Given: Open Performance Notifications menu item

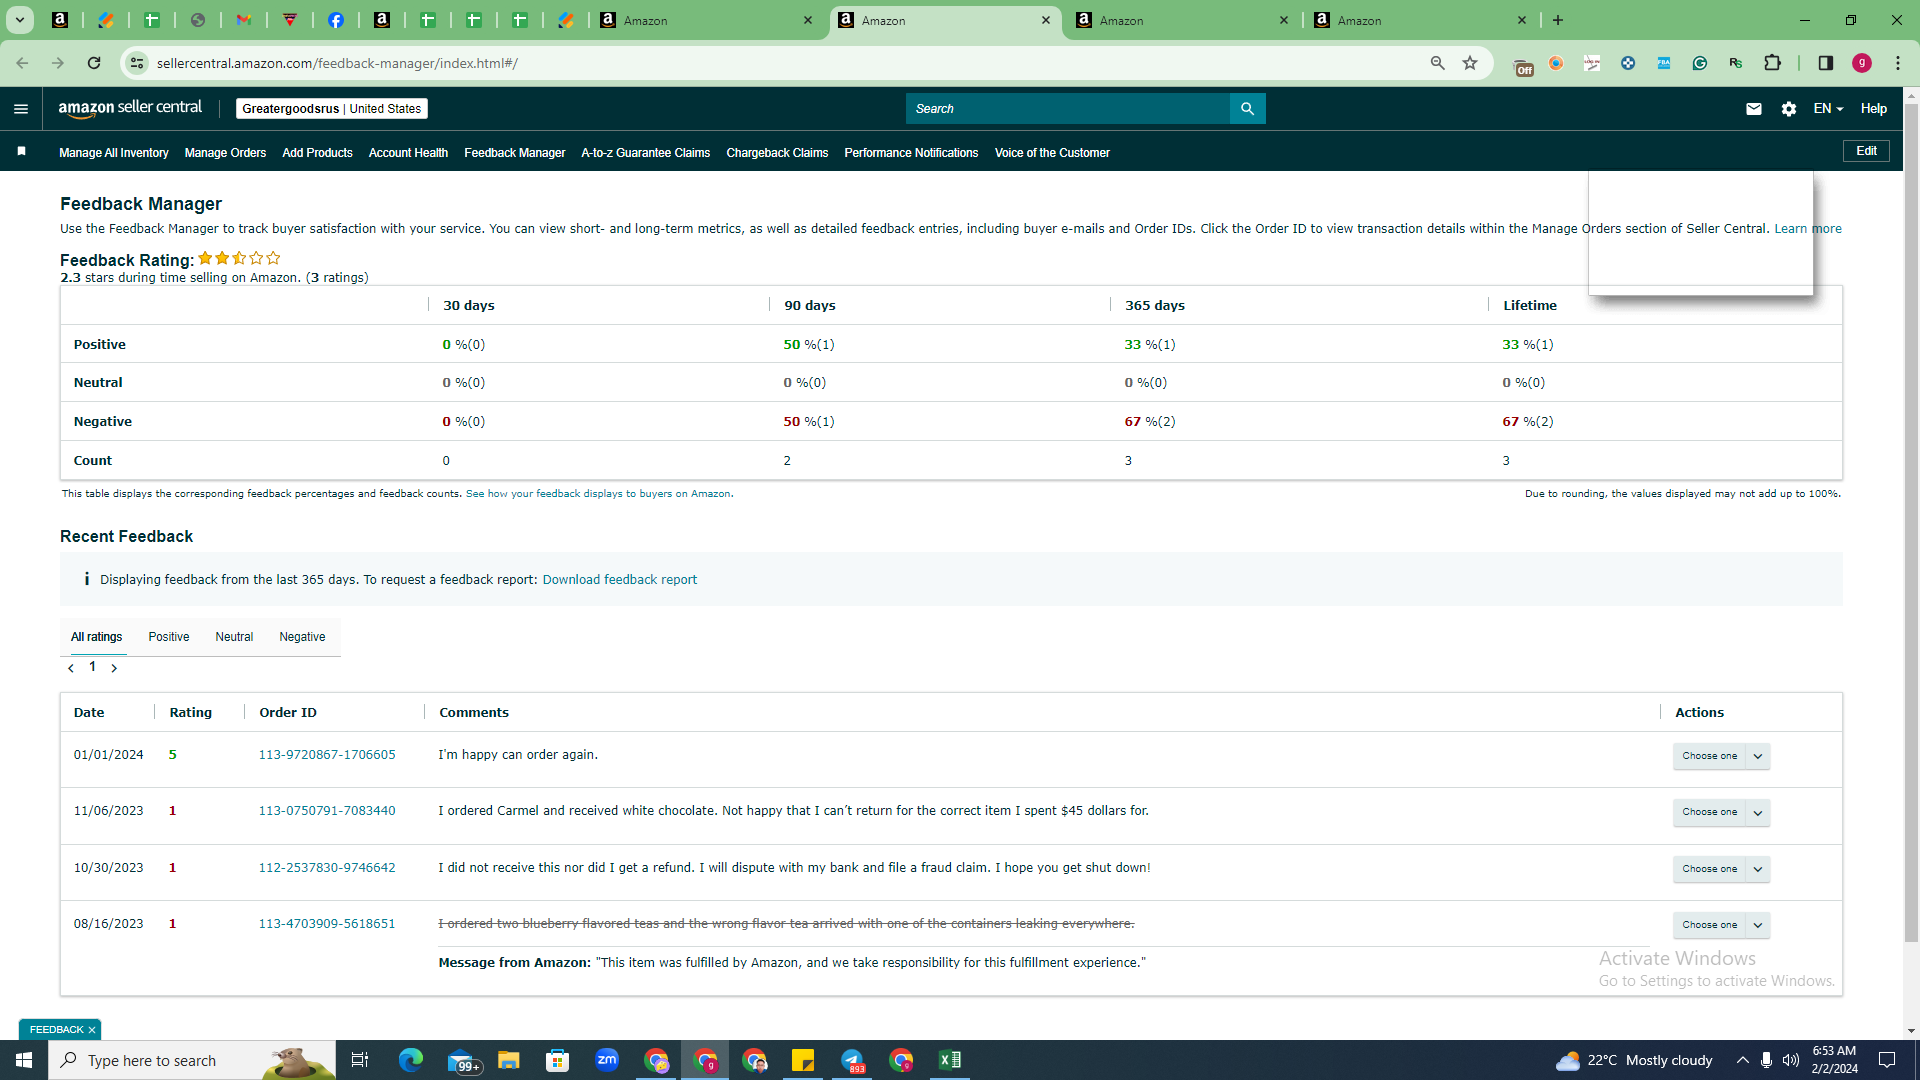Looking at the screenshot, I should pos(911,153).
